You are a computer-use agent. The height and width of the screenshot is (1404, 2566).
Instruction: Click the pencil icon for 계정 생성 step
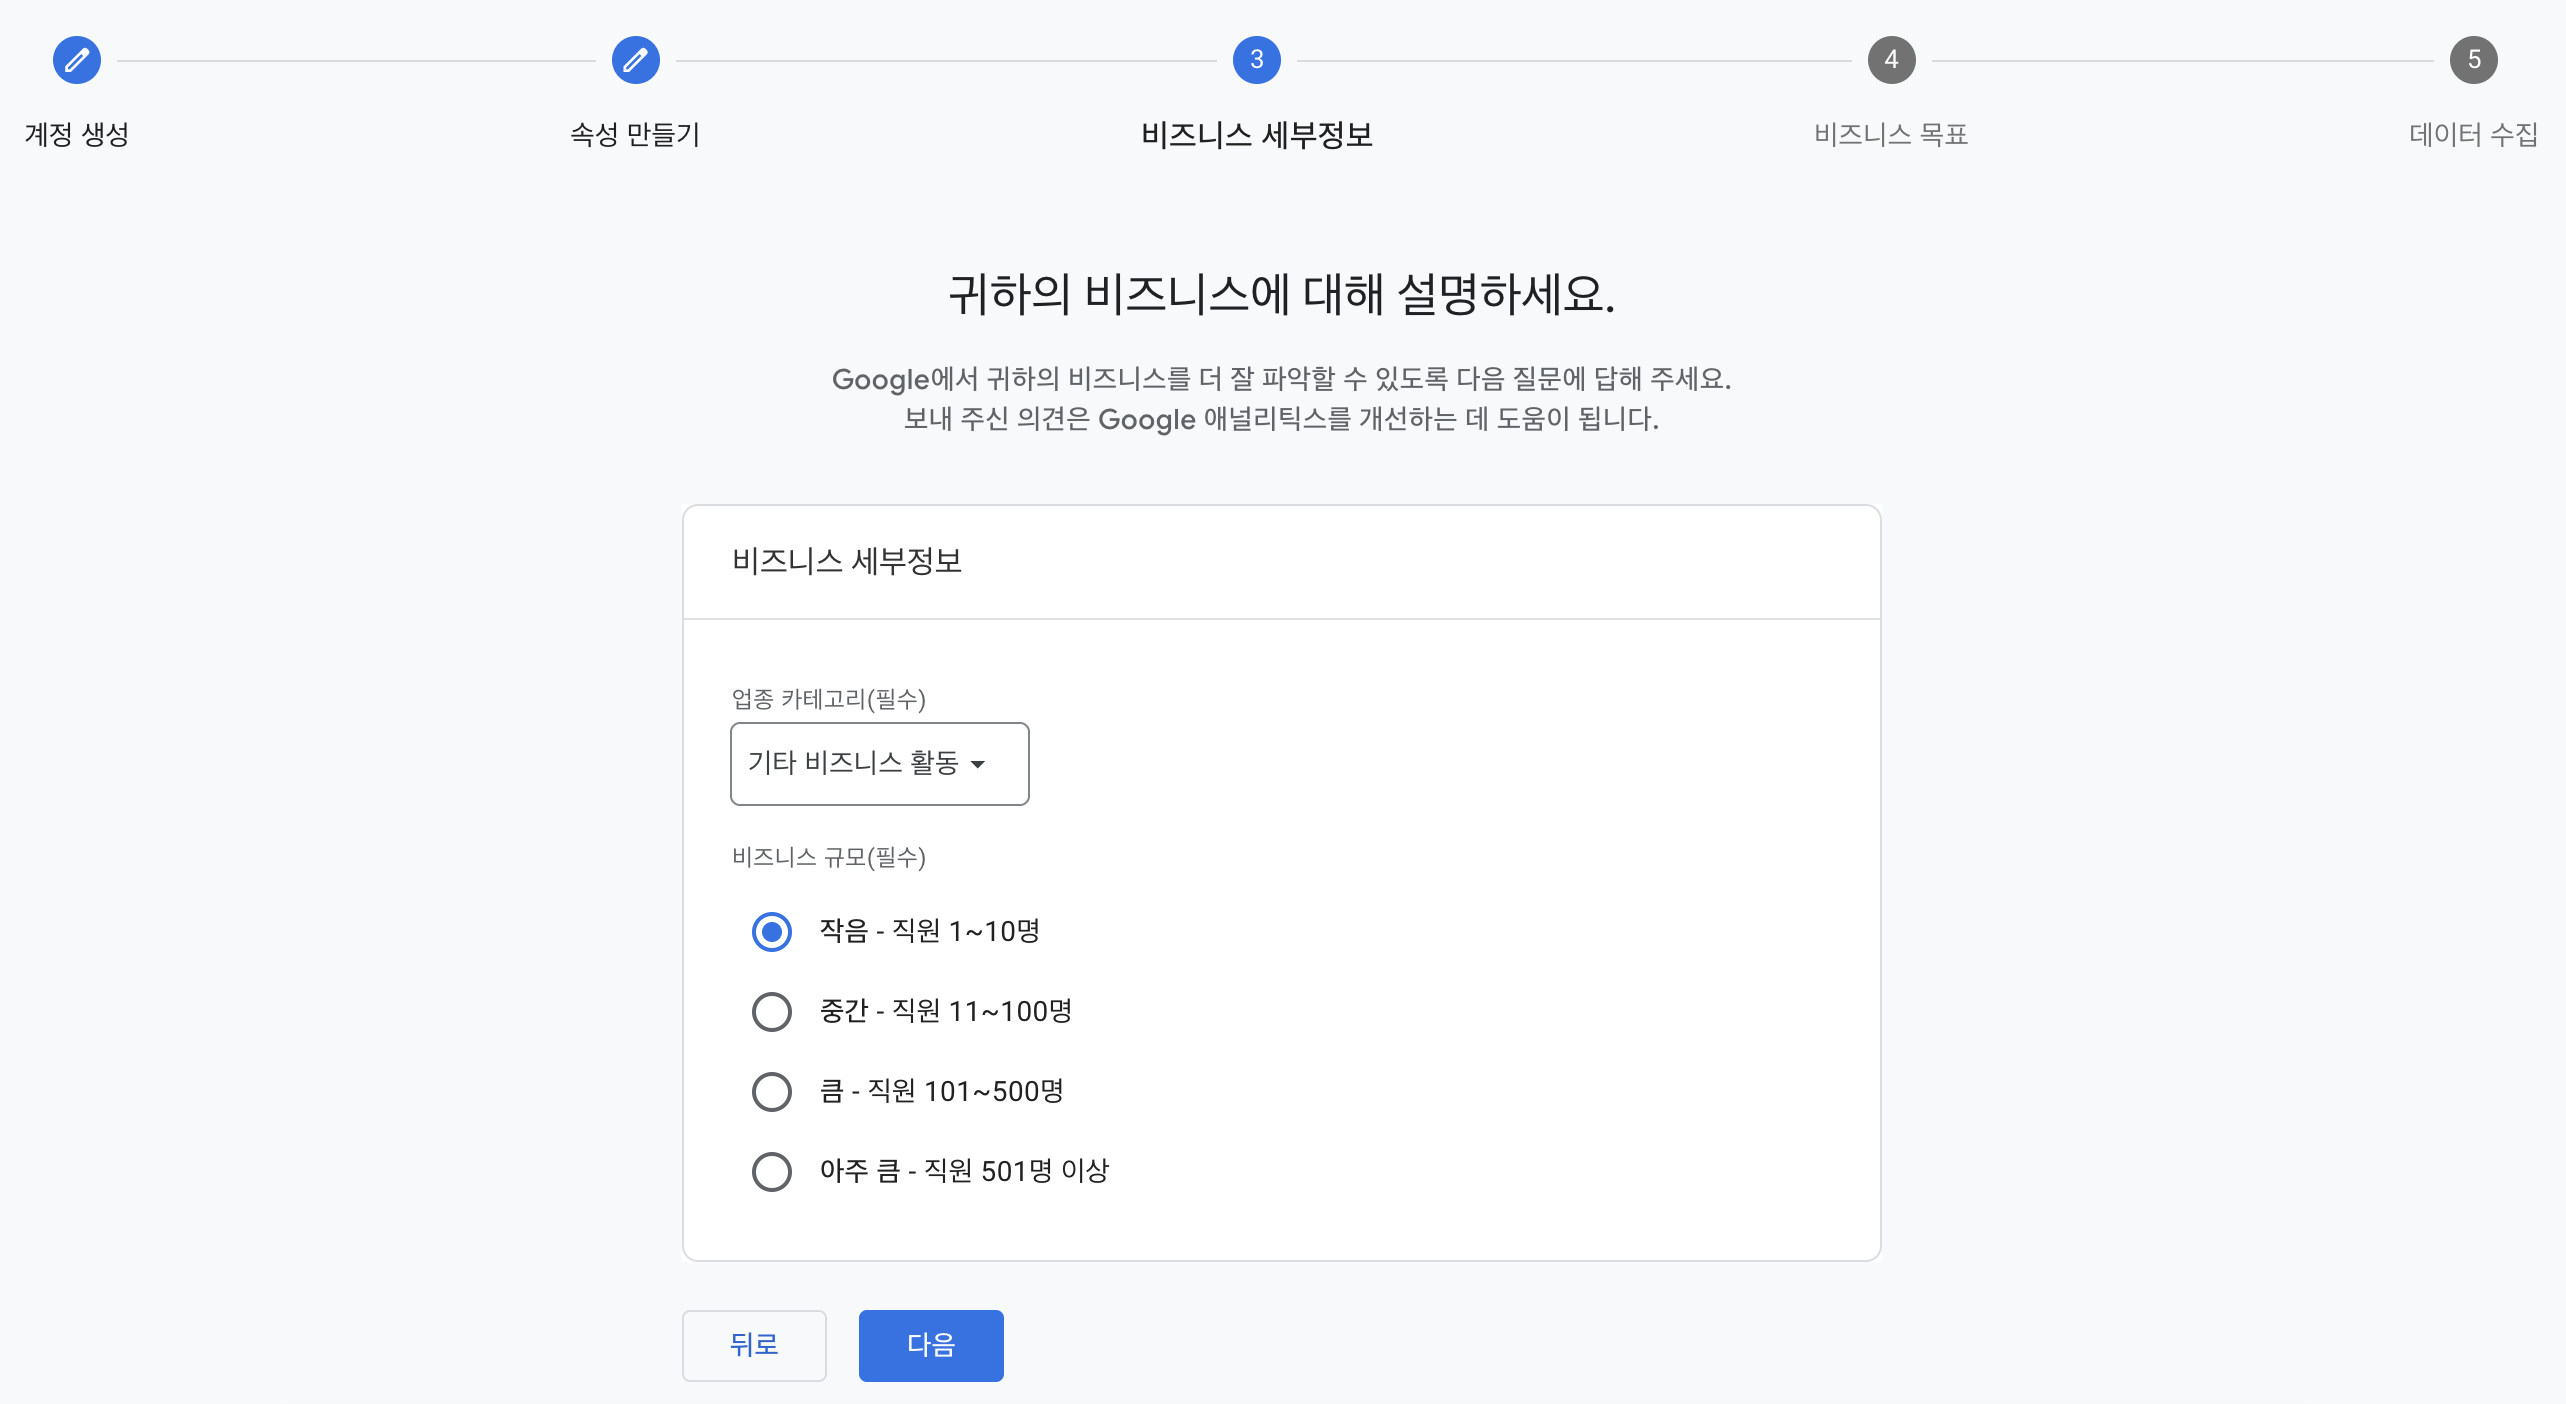click(77, 60)
